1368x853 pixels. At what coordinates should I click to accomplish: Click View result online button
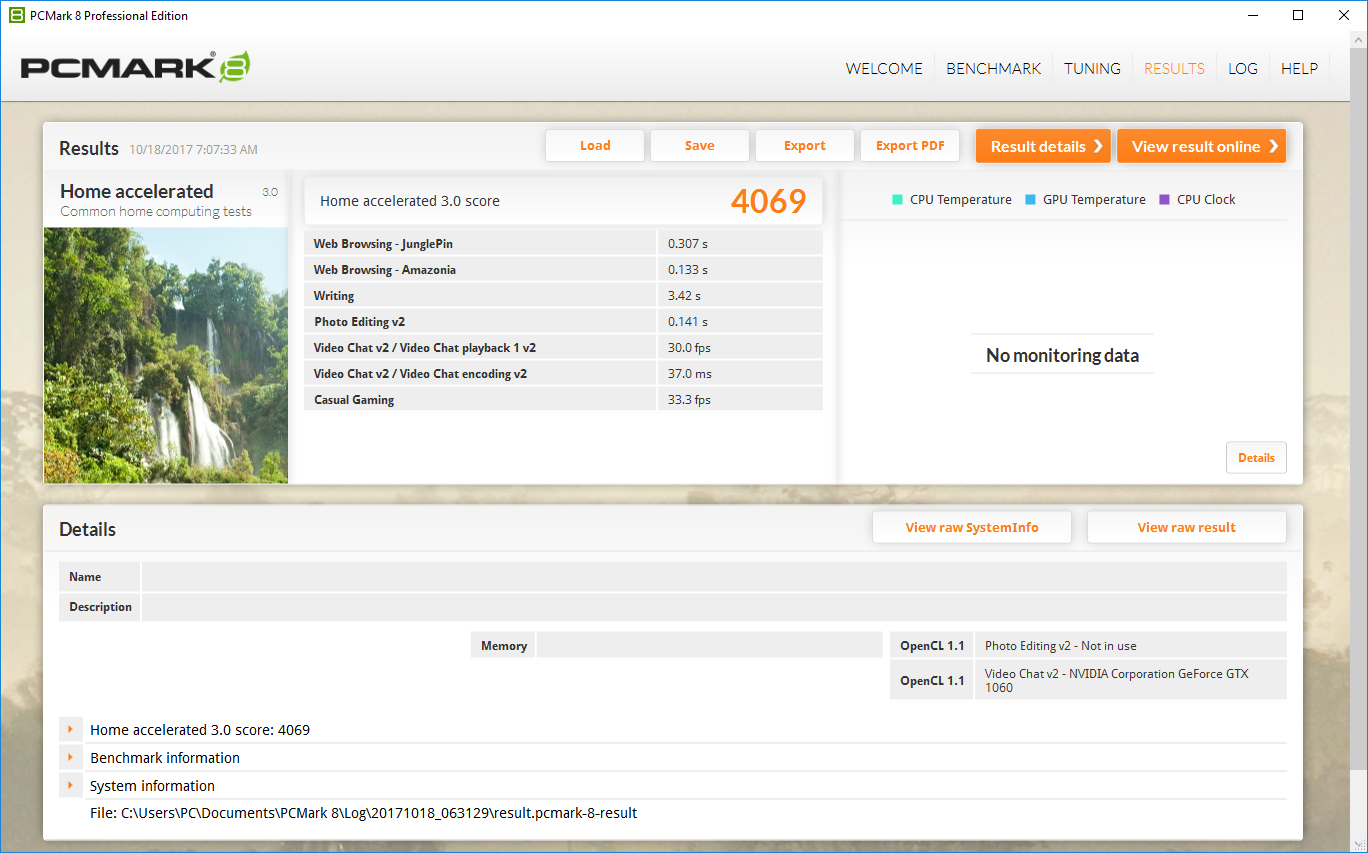[1201, 146]
